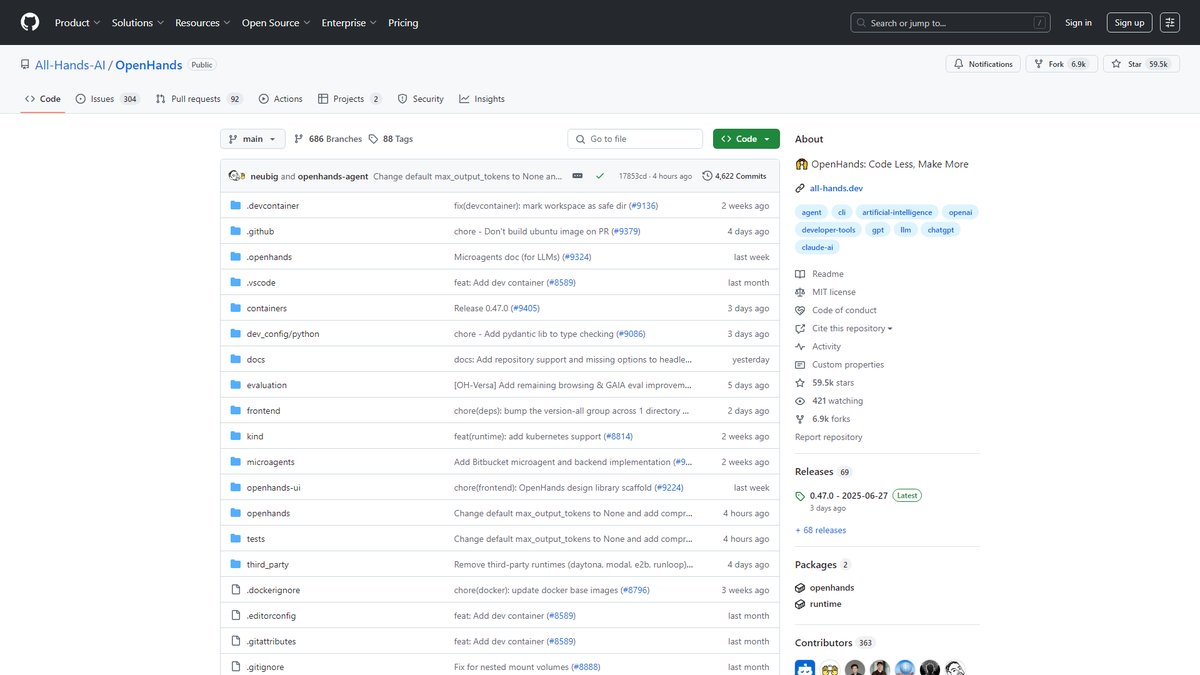The image size is (1200, 675).
Task: Open the .editorconfig file
Action: click(271, 616)
